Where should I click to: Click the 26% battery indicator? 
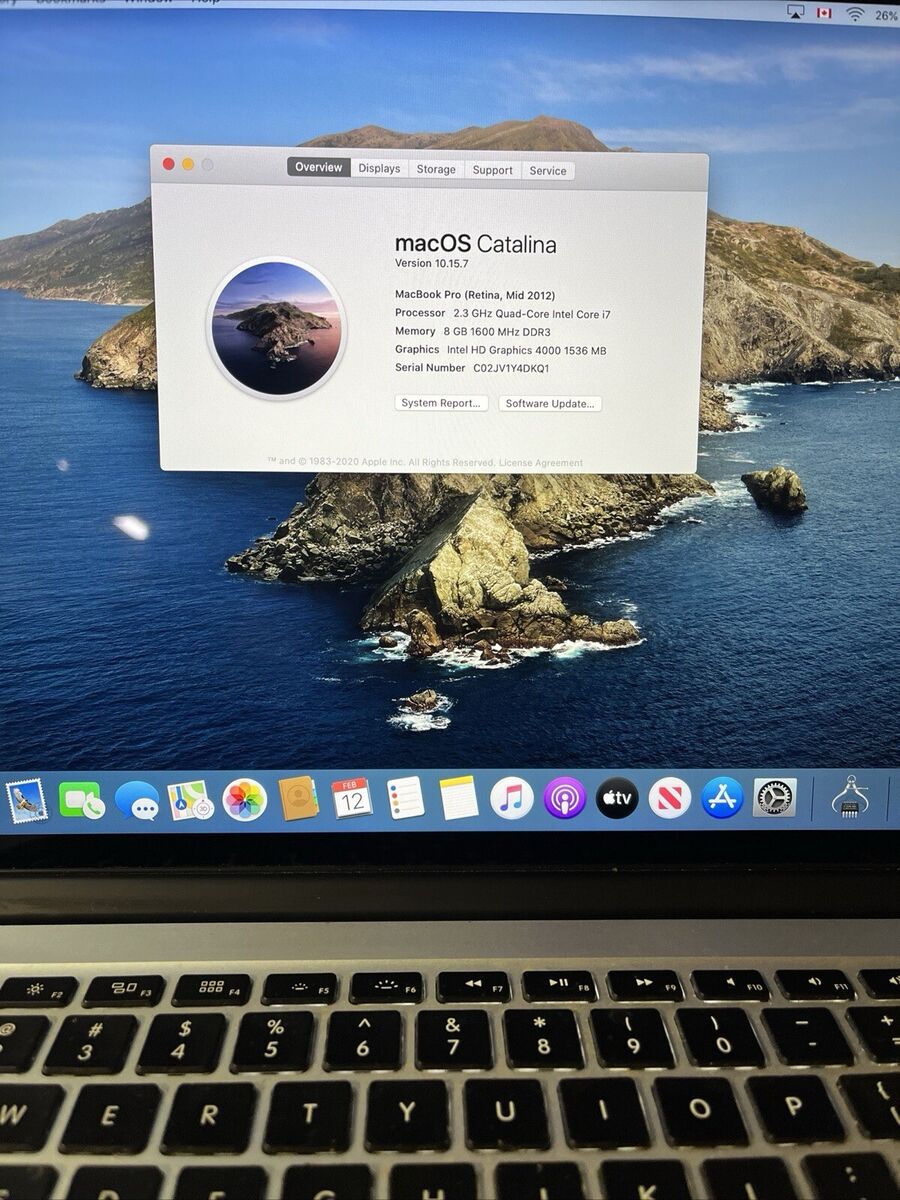pyautogui.click(x=886, y=16)
